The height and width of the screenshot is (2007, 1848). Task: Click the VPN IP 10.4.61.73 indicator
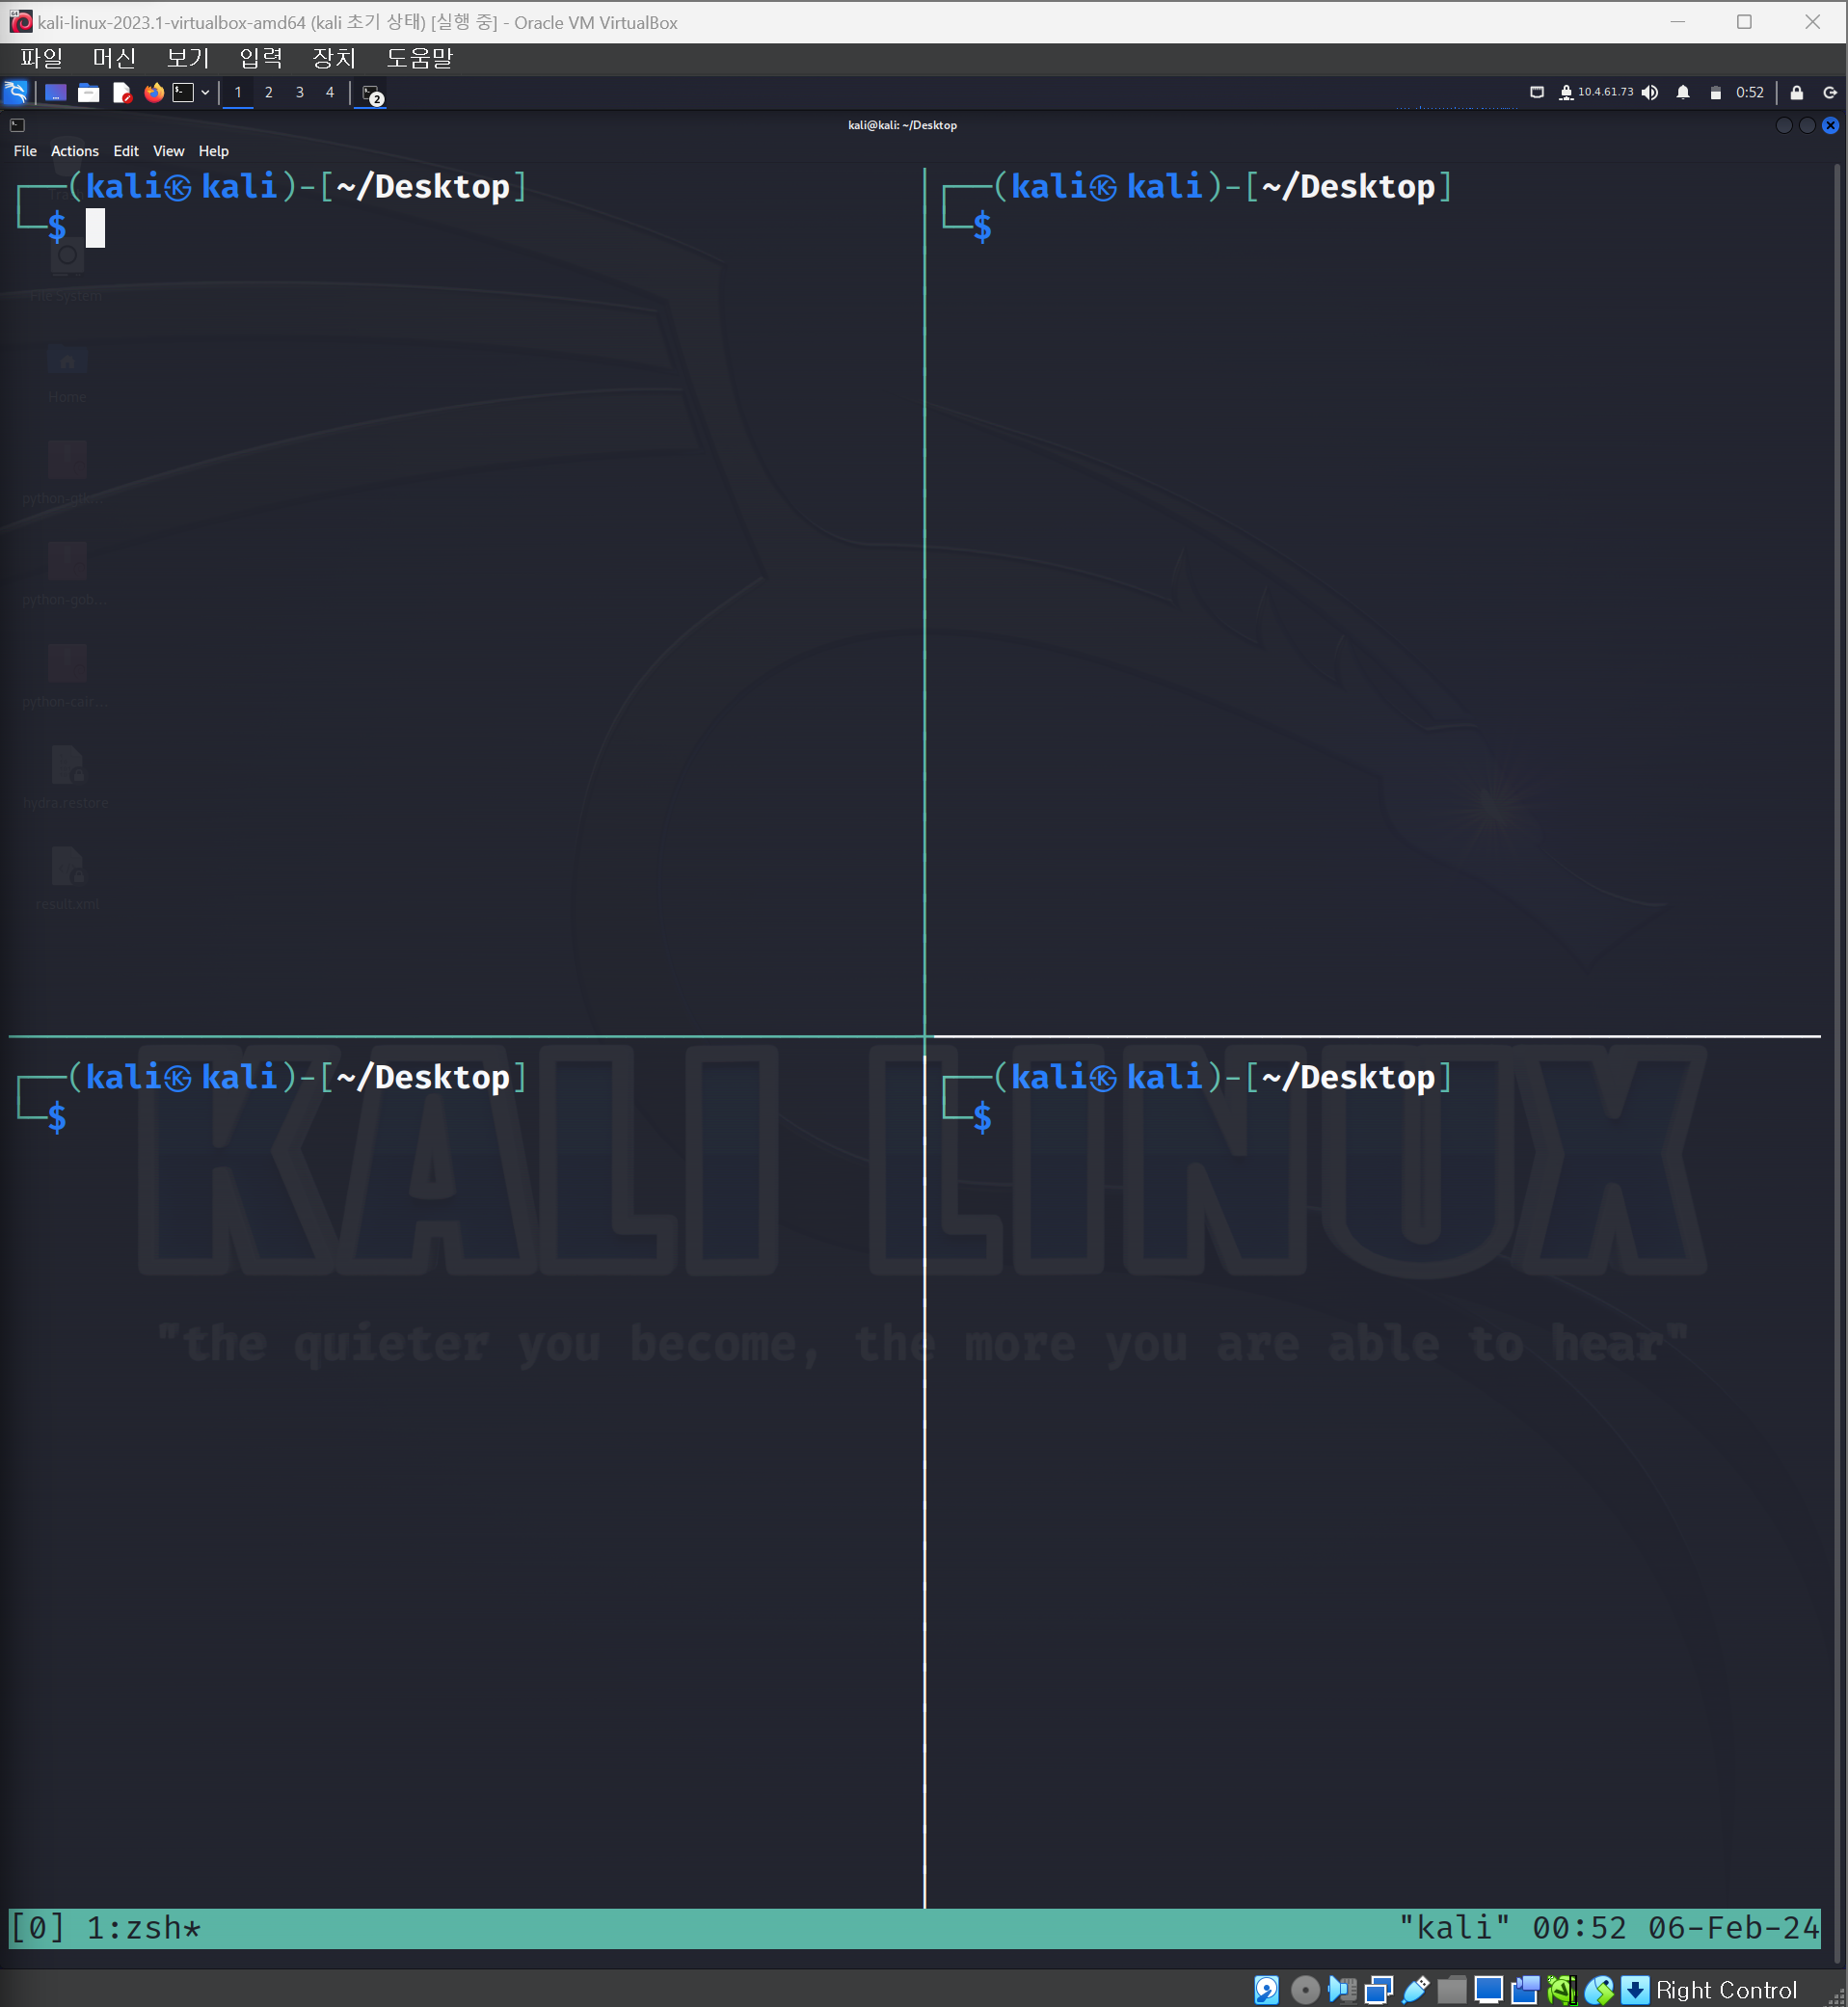pos(1596,93)
